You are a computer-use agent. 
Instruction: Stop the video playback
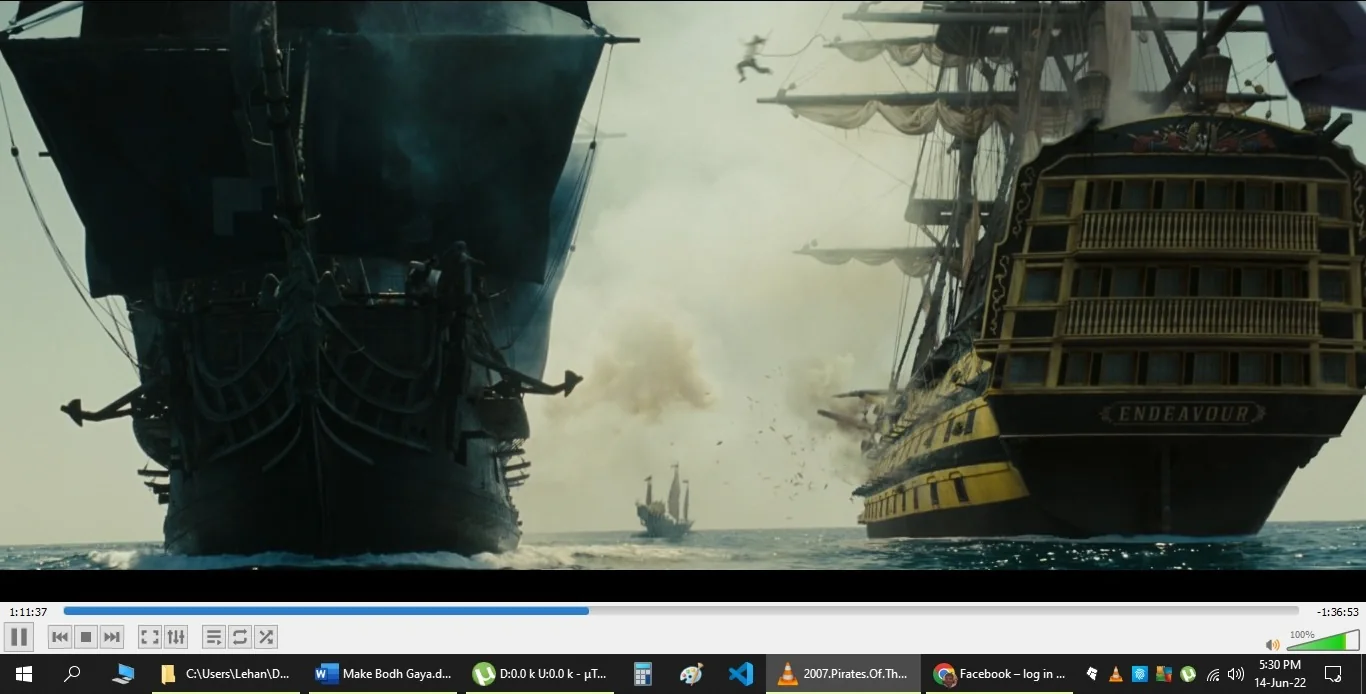(86, 637)
